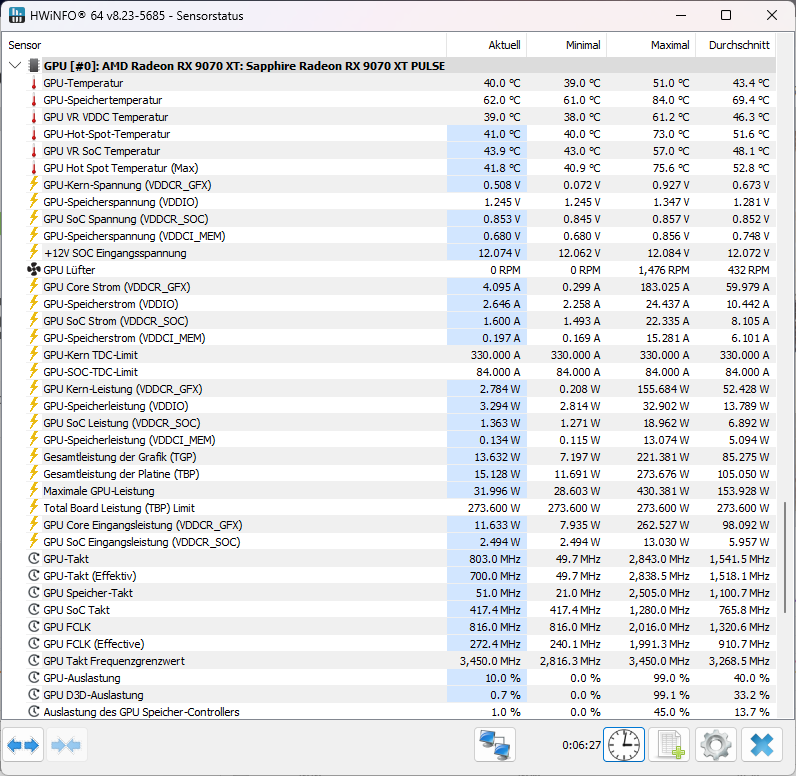Click the expand-layout blue arrows button
Screen dimensions: 796x776
click(23, 745)
